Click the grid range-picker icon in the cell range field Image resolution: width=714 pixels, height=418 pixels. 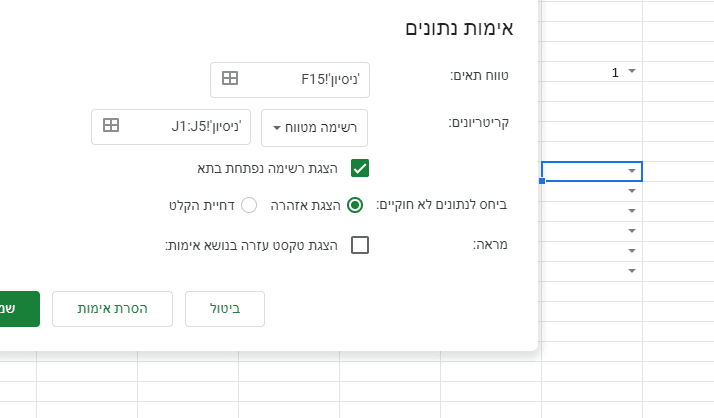[x=230, y=78]
